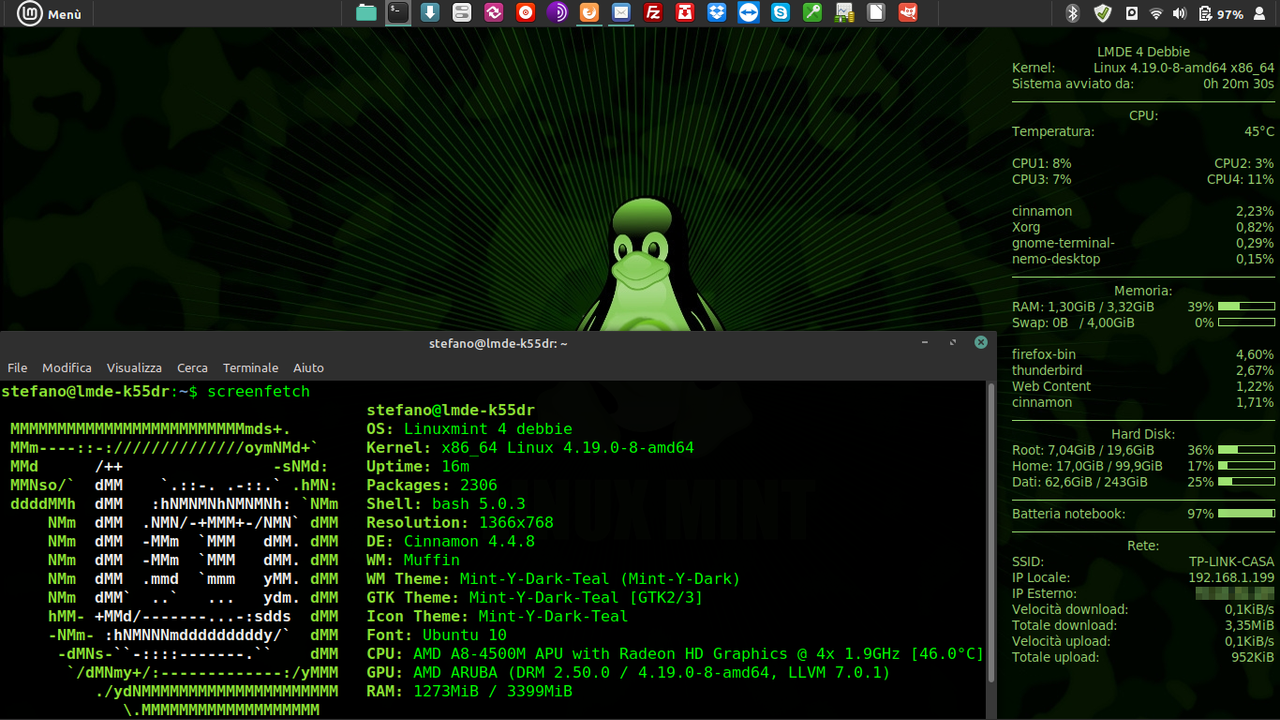Click the 'Xorg' process row in the desktop monitor
Screen dimensions: 1280x720
1143,228
